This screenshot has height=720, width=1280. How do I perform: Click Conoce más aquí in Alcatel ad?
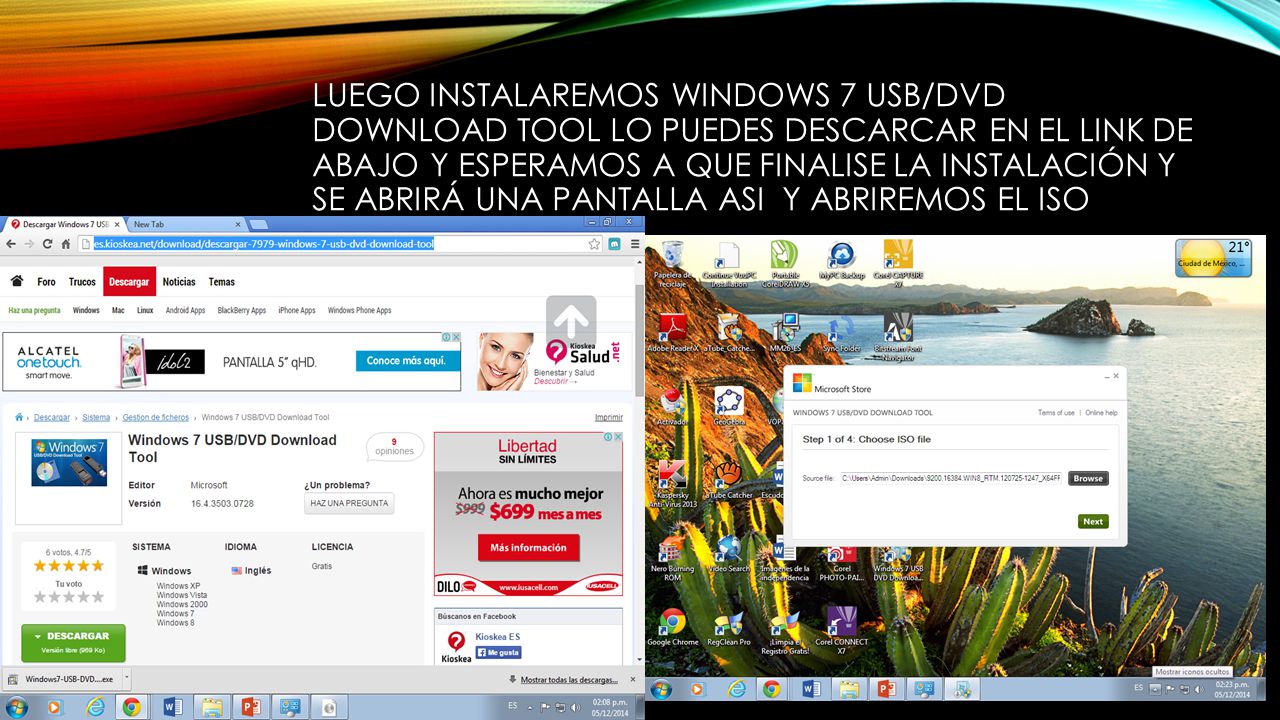click(406, 360)
